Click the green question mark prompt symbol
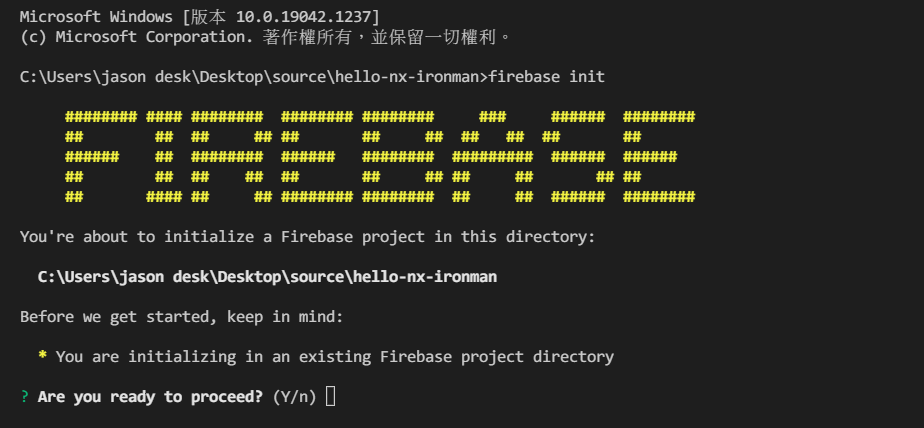This screenshot has height=428, width=924. point(24,397)
